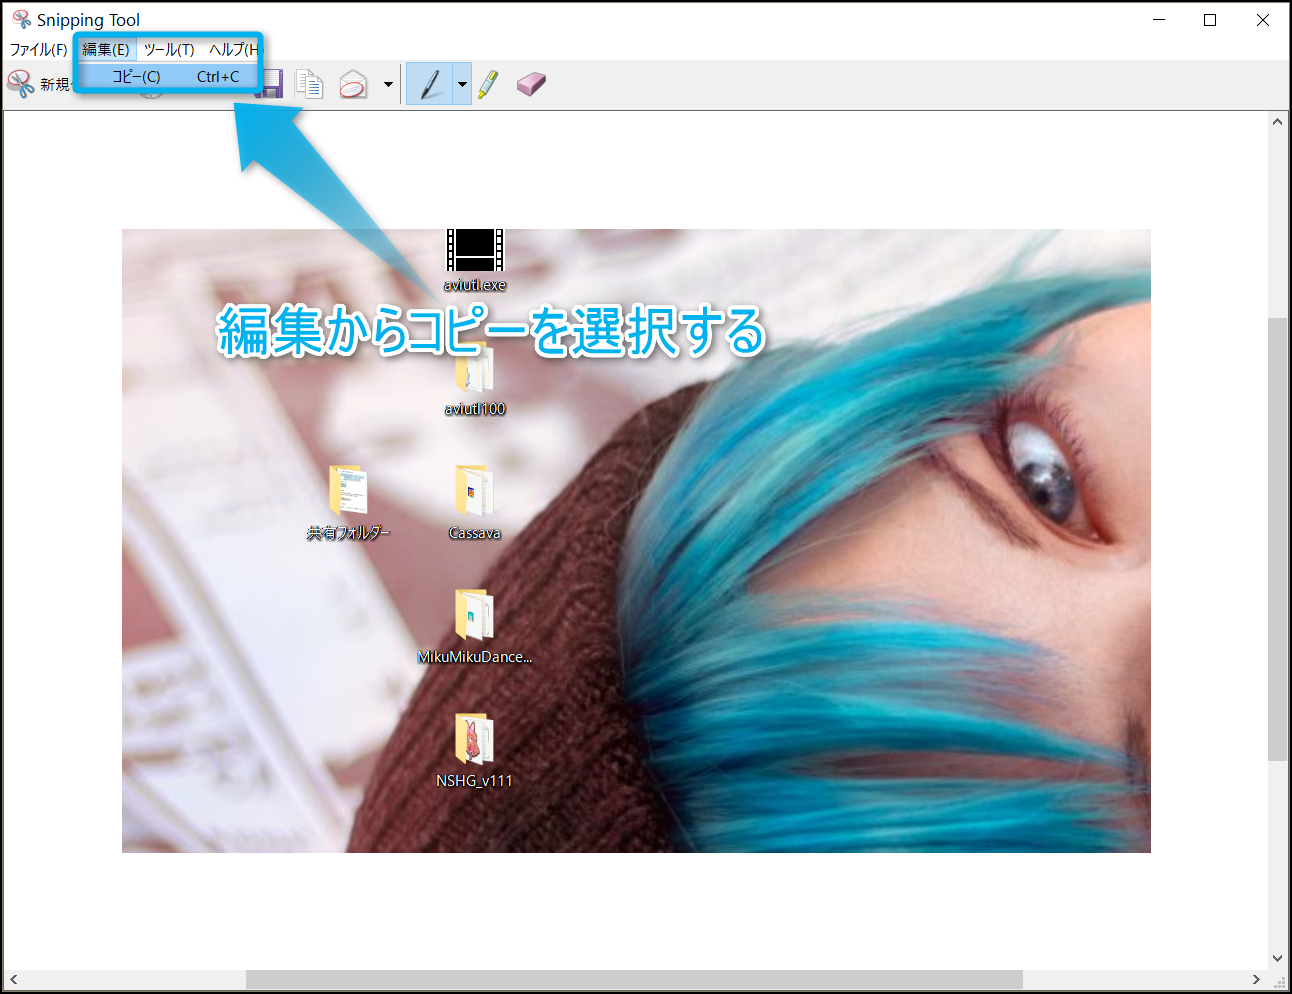The image size is (1292, 994).
Task: Open the 編集(E) menu
Action: [x=105, y=49]
